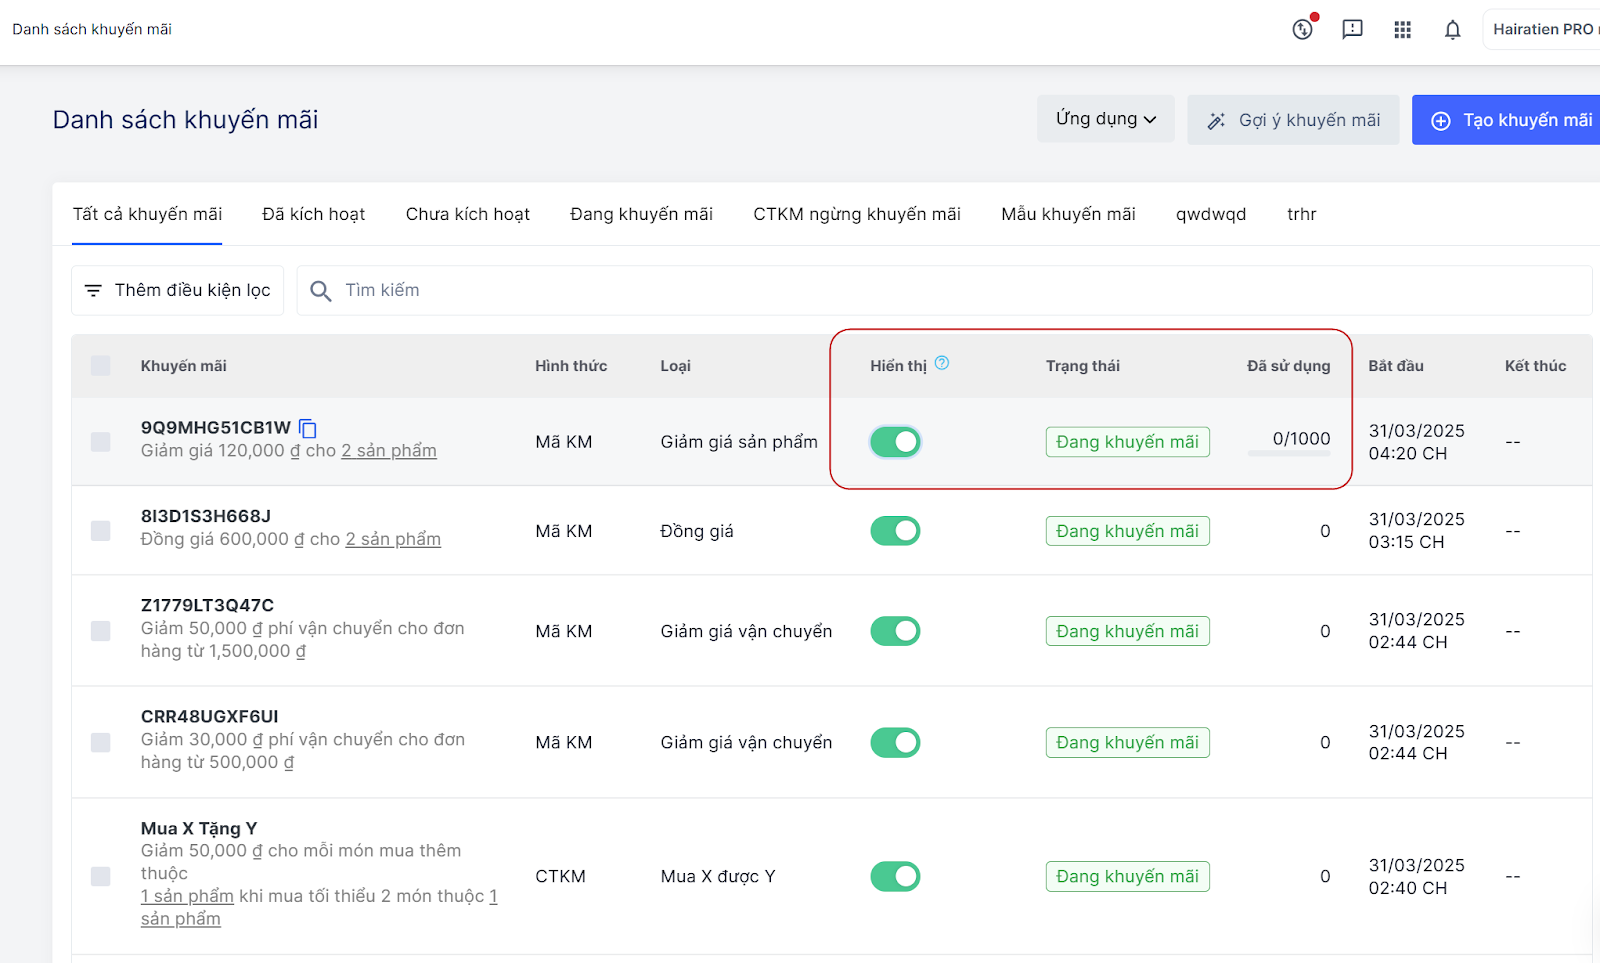Click the copy icon next to code 9Q9MHG51CB1W
The image size is (1600, 963).
308,429
